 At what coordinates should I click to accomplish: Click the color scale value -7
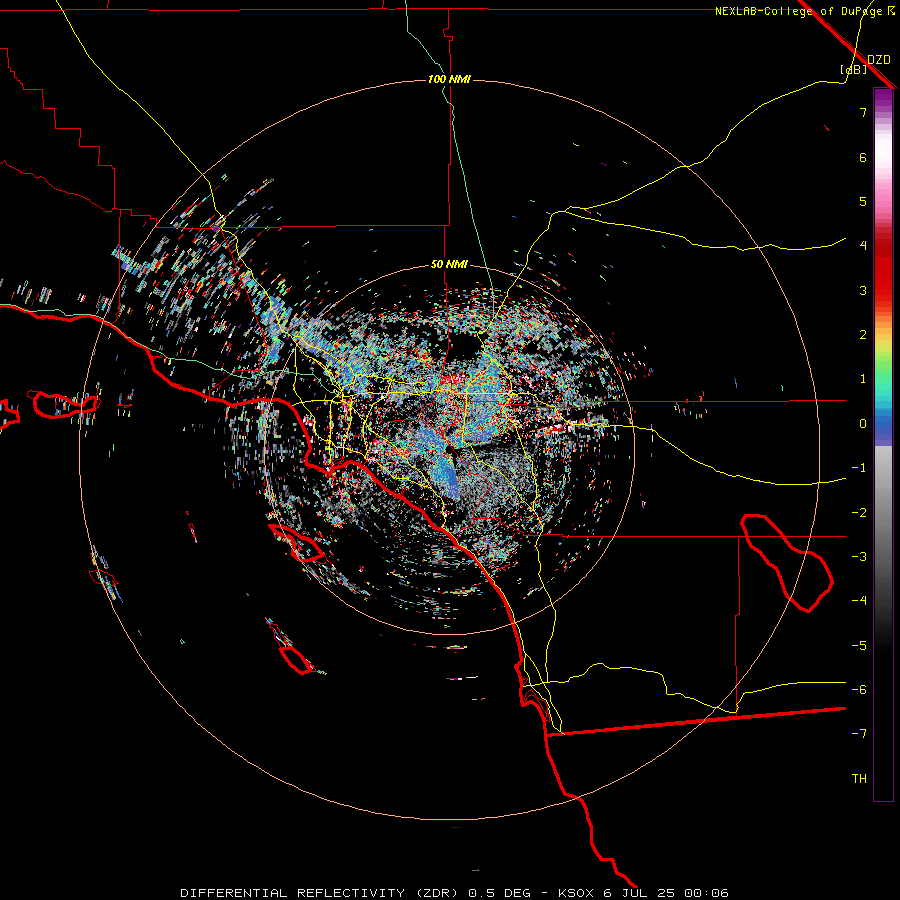(x=859, y=734)
